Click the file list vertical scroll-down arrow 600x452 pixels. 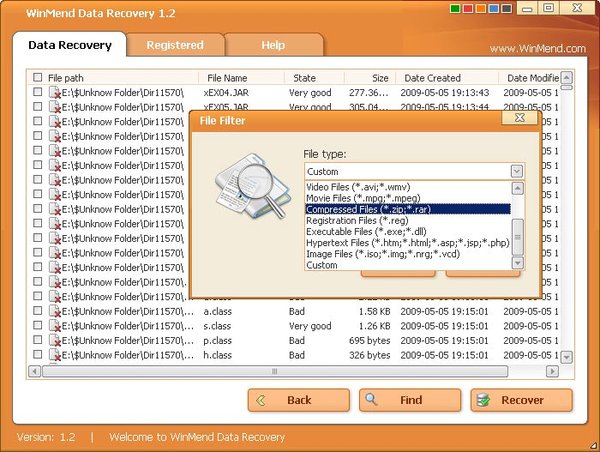pyautogui.click(x=566, y=357)
